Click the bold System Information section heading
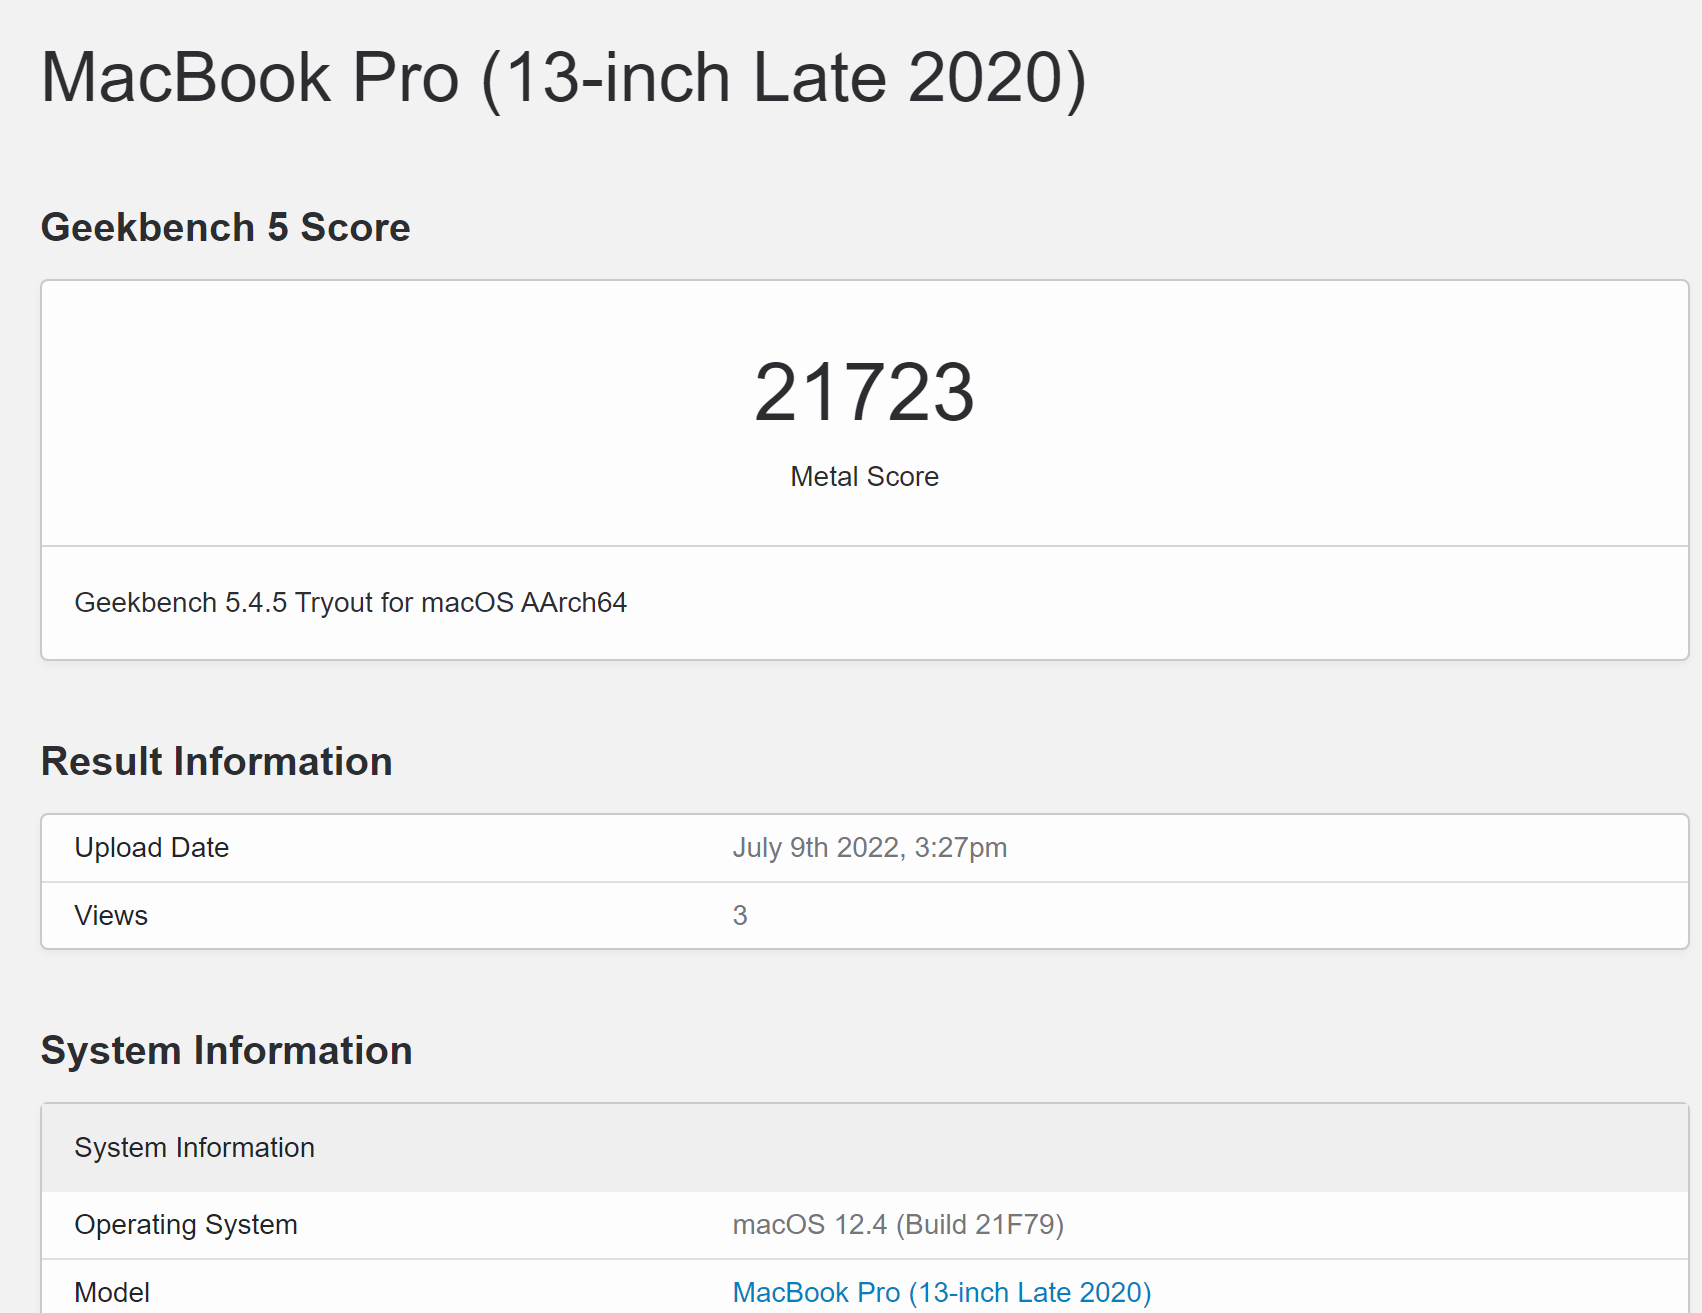 (x=227, y=1050)
